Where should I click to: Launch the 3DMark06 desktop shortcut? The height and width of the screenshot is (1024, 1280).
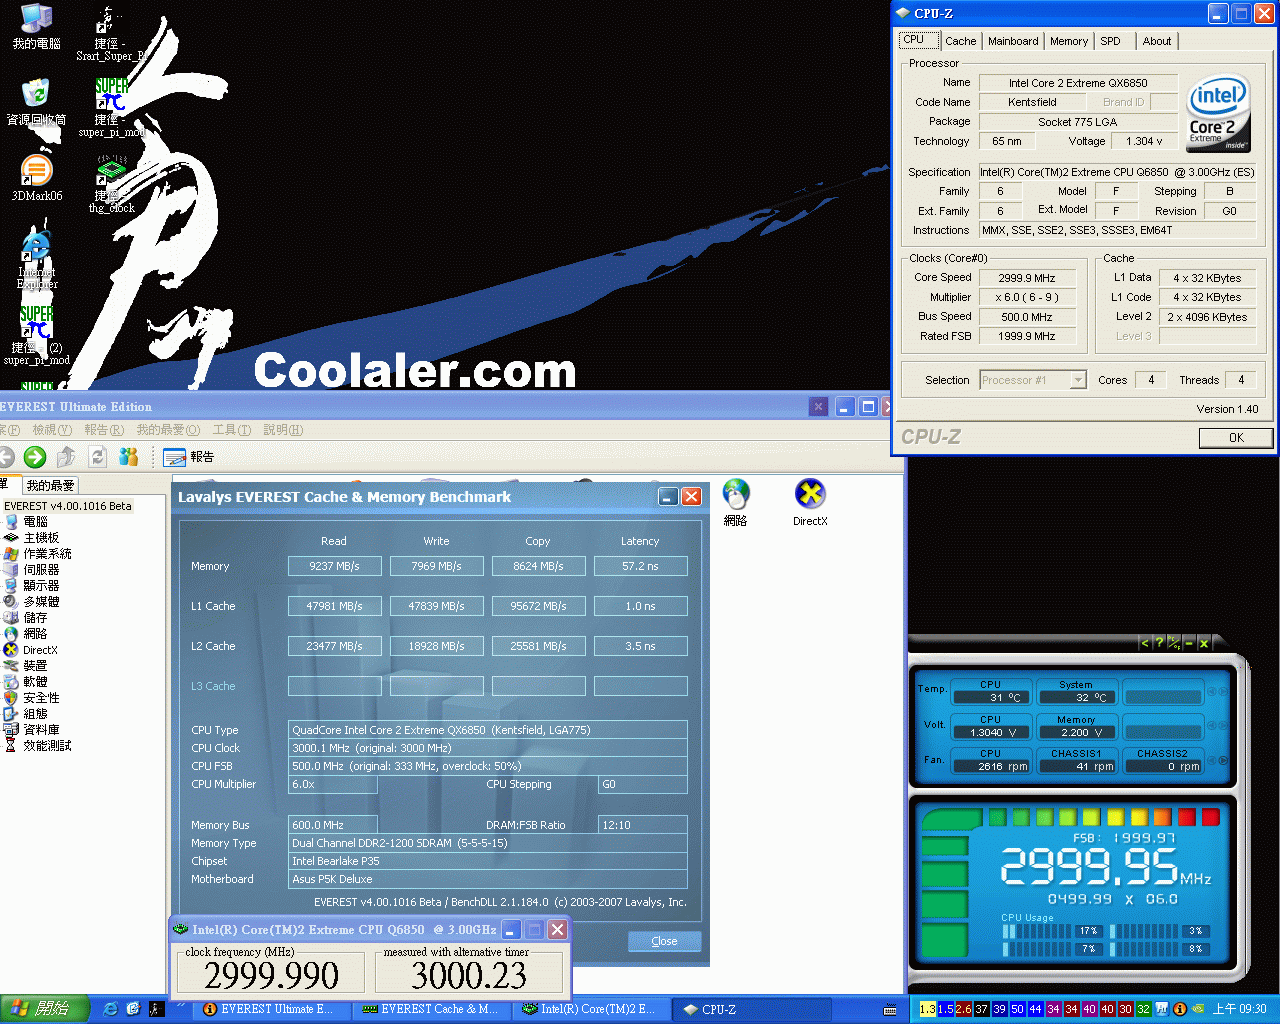(x=36, y=178)
